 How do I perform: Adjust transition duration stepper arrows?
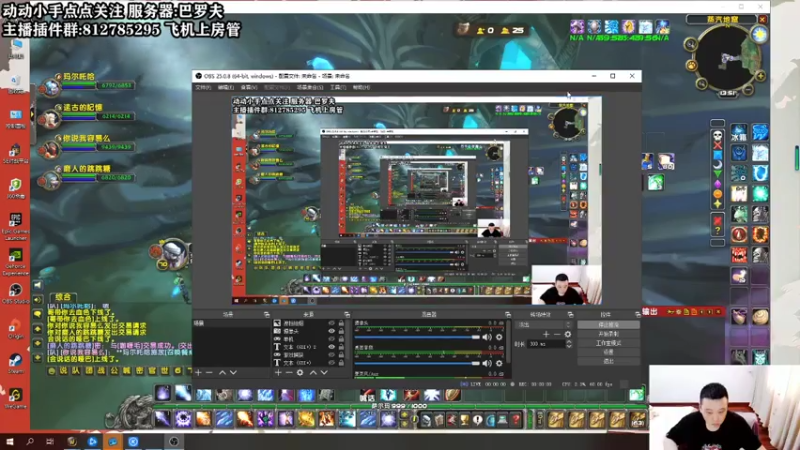(x=569, y=344)
